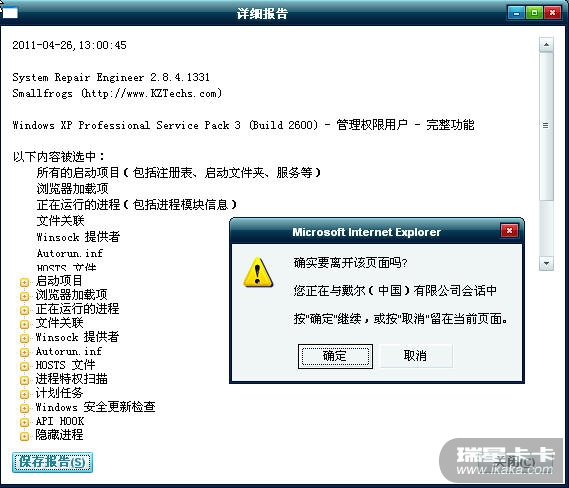Screen dimensions: 569x488
Task: Expand the Autorun.inf tree node
Action: (24, 352)
